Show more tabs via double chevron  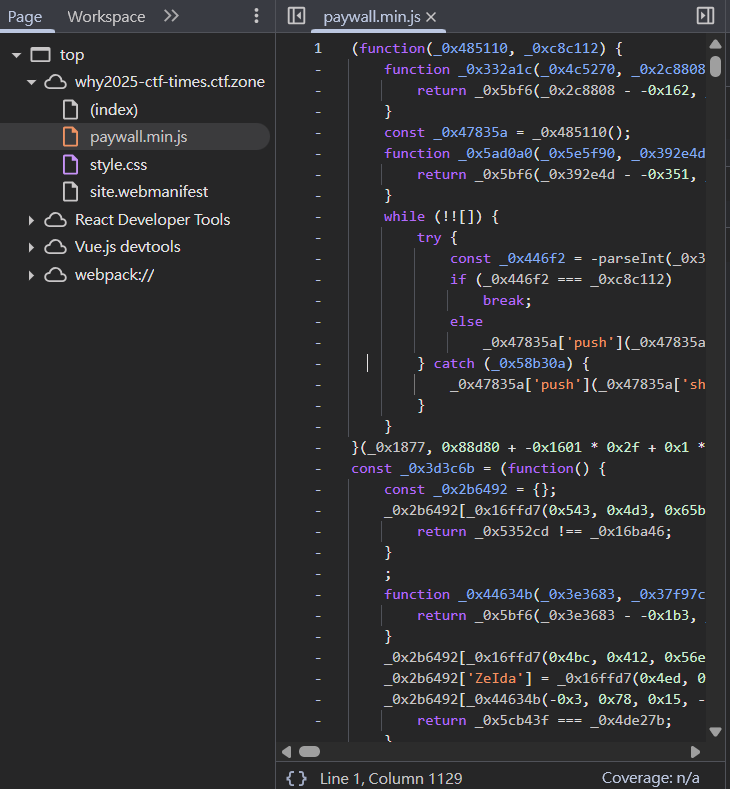pyautogui.click(x=171, y=16)
